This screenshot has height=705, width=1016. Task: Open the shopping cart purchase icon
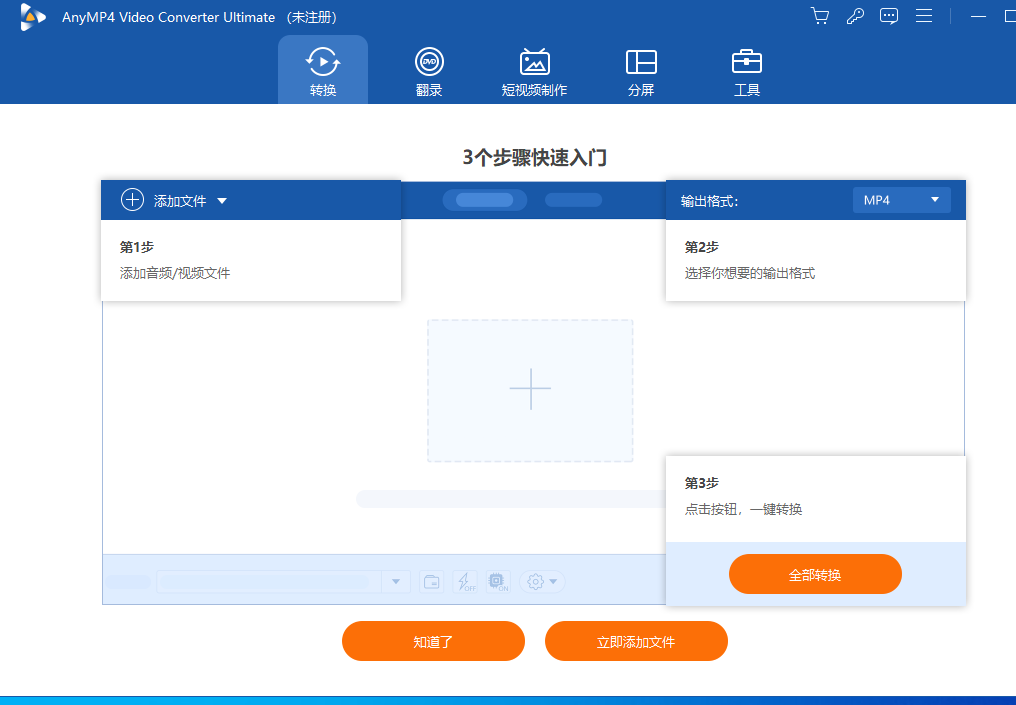coord(819,16)
